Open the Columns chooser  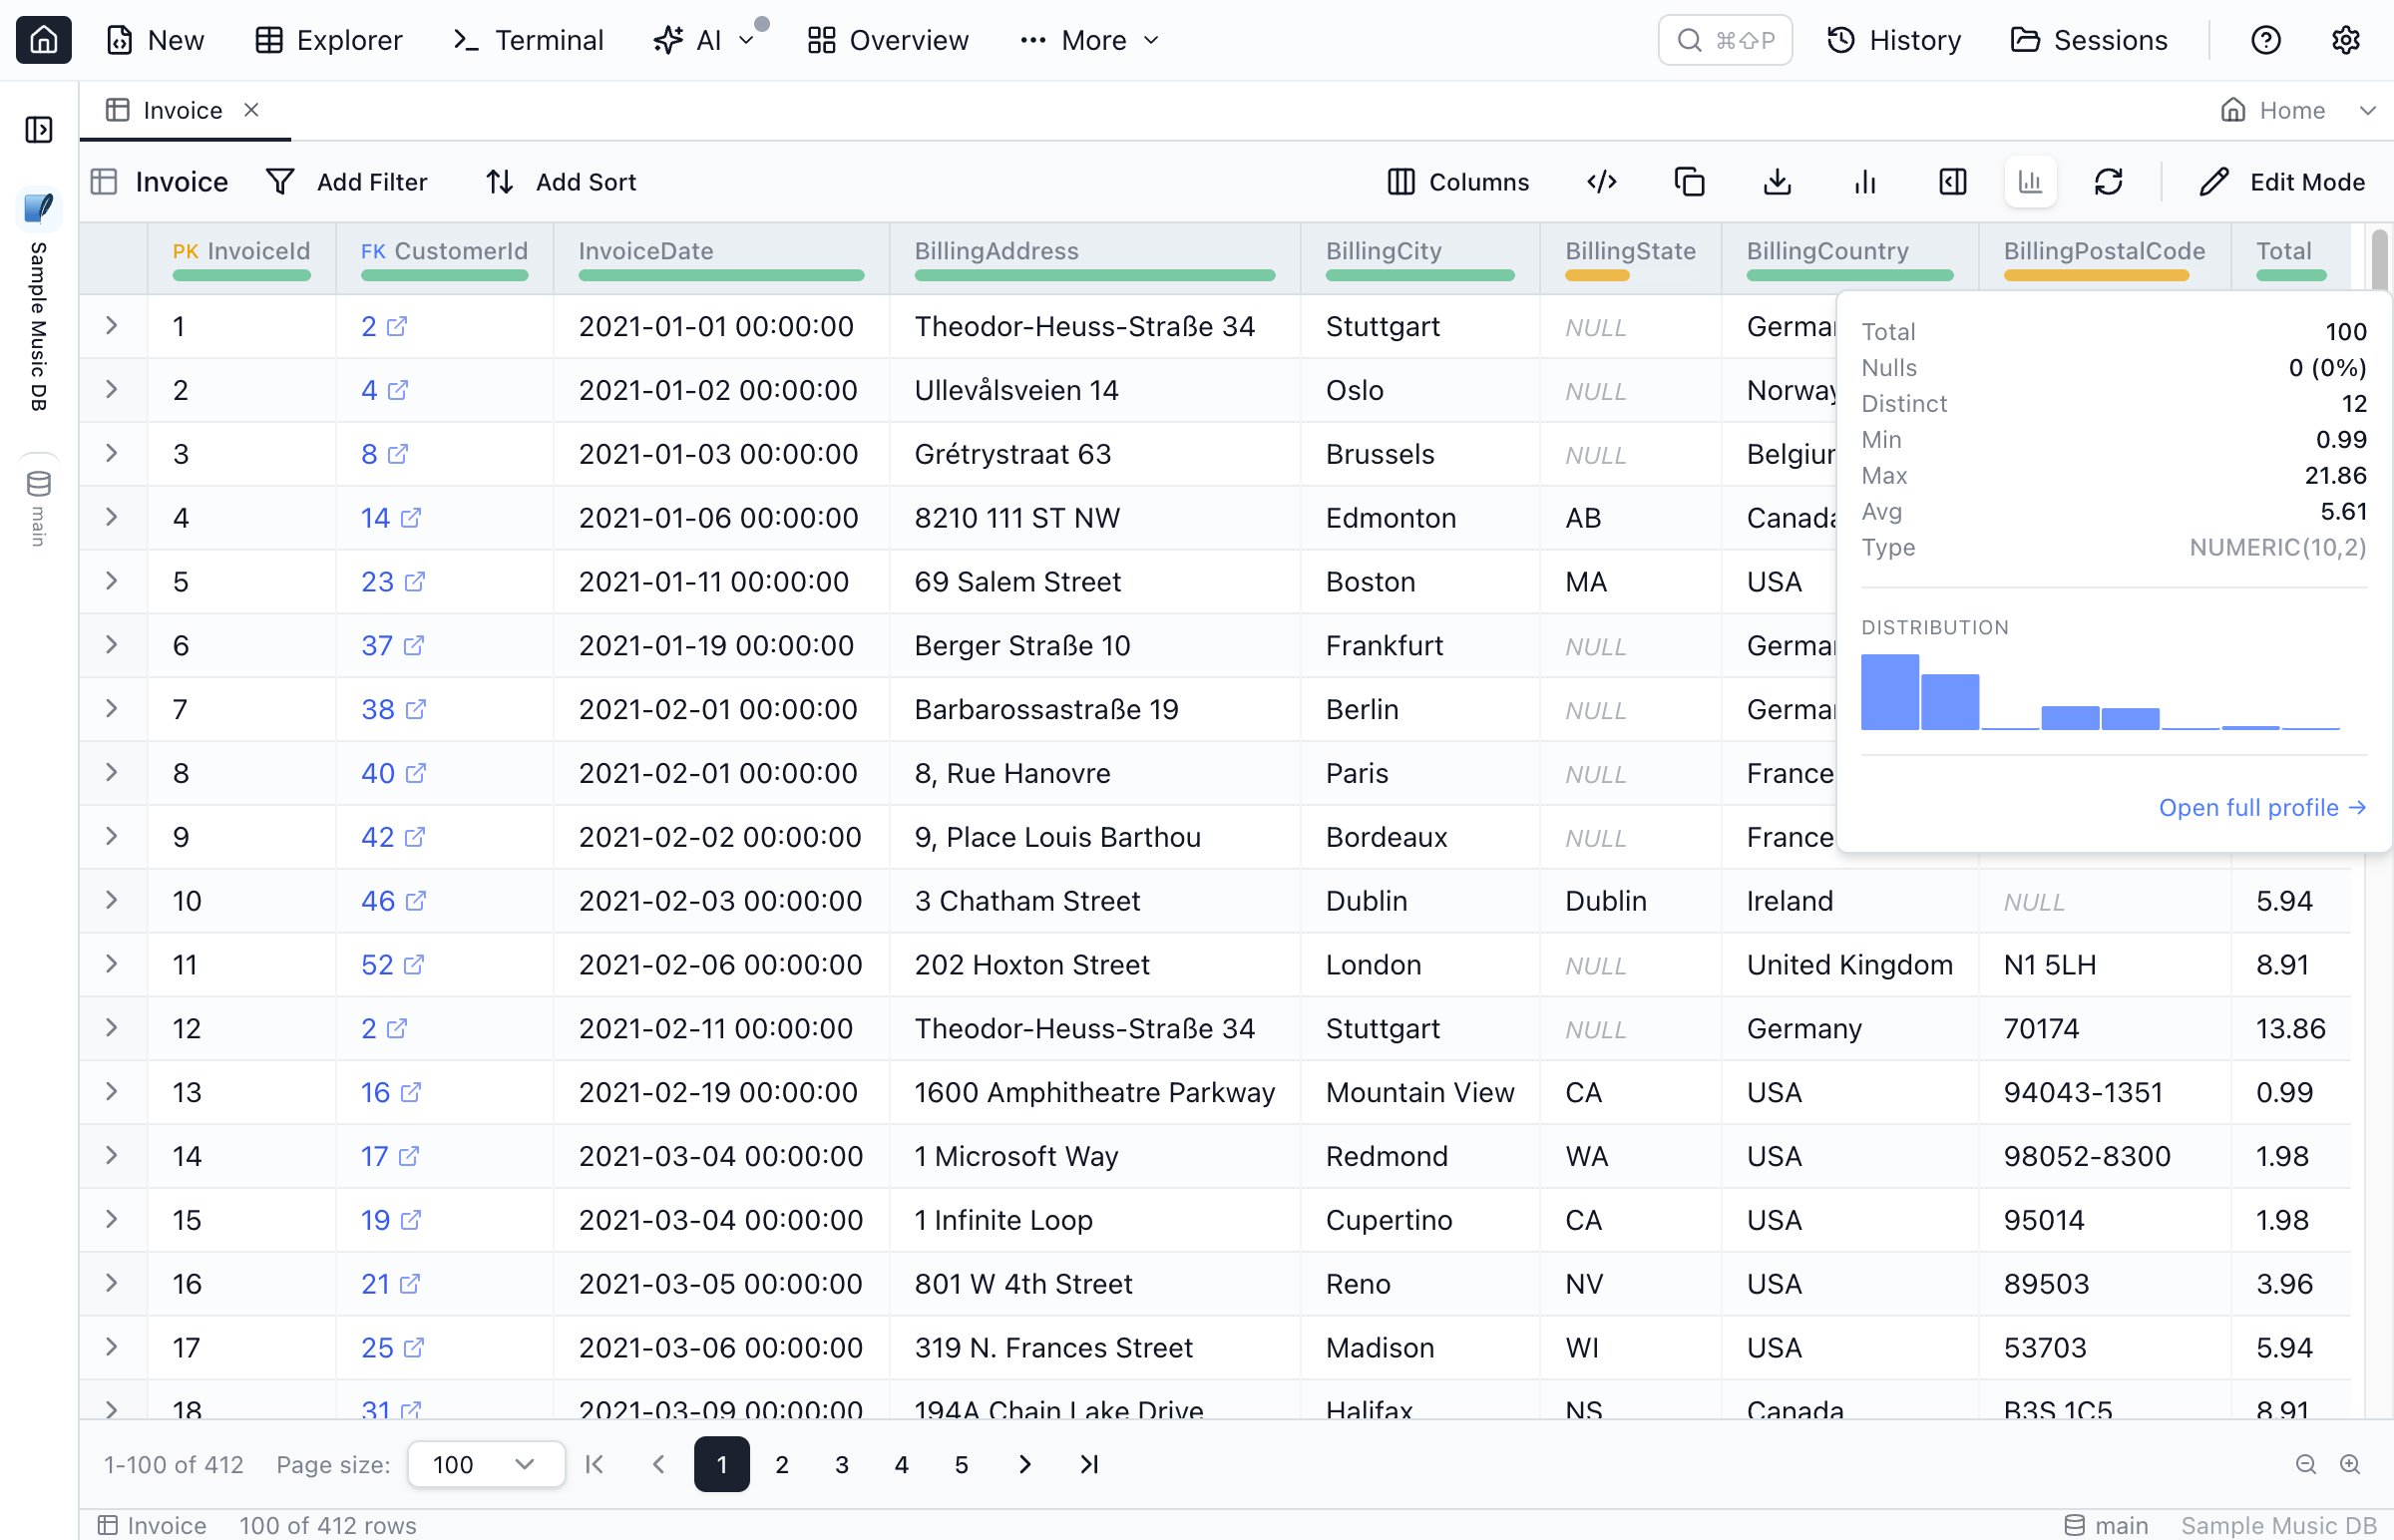1459,182
